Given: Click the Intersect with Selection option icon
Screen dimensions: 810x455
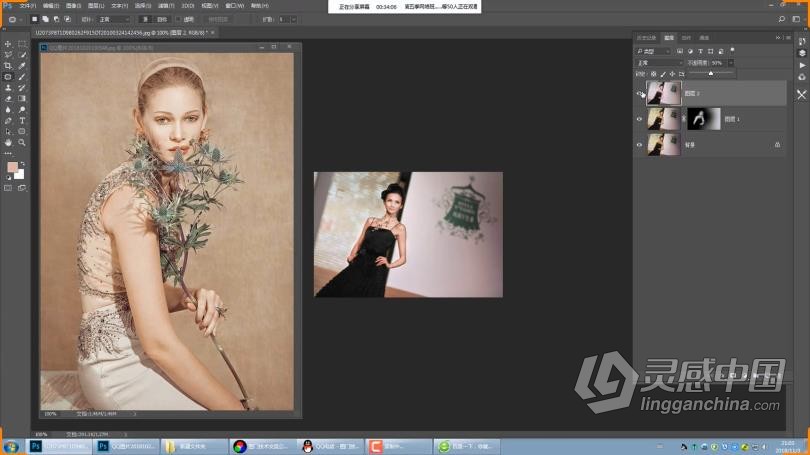Looking at the screenshot, I should pyautogui.click(x=67, y=19).
